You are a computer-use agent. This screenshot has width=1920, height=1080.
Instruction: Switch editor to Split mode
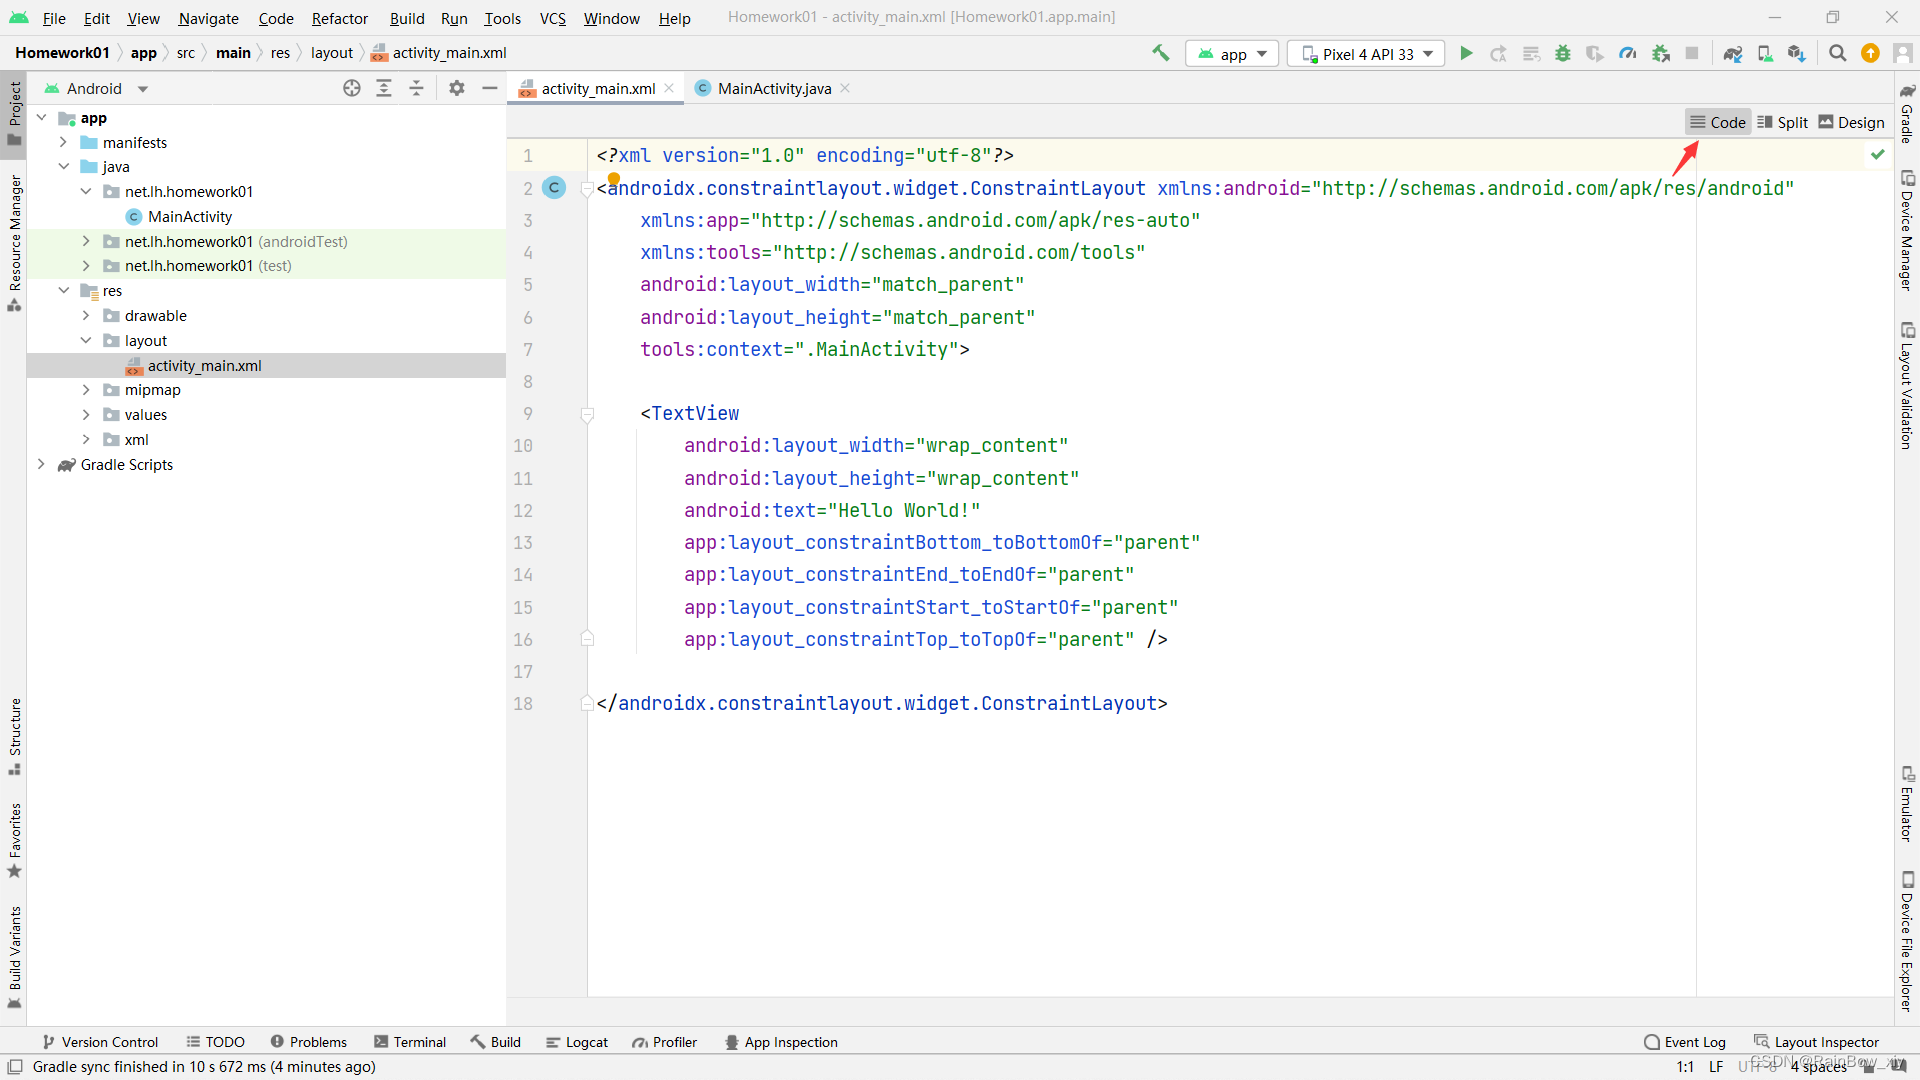[1783, 121]
